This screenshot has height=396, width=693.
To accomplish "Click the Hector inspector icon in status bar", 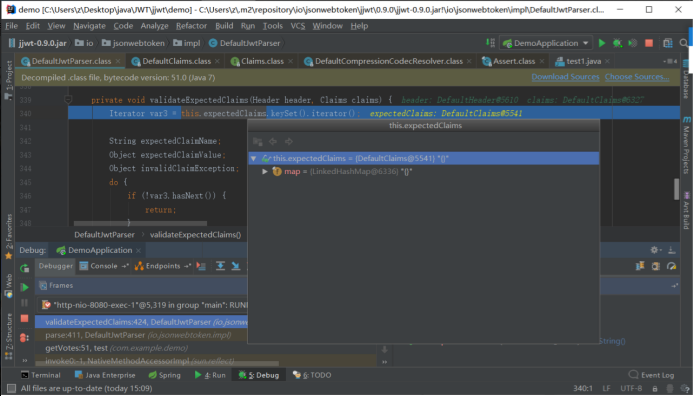I will point(670,388).
